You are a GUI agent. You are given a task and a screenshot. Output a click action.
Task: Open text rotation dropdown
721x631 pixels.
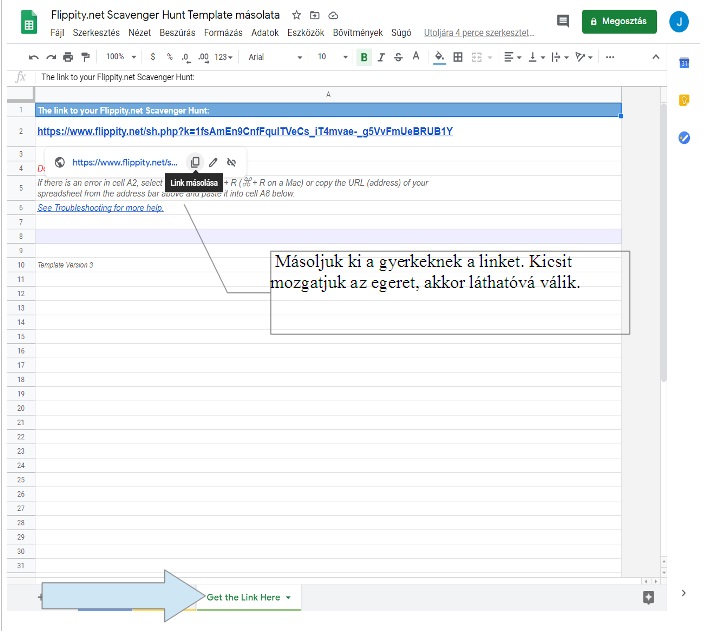584,57
